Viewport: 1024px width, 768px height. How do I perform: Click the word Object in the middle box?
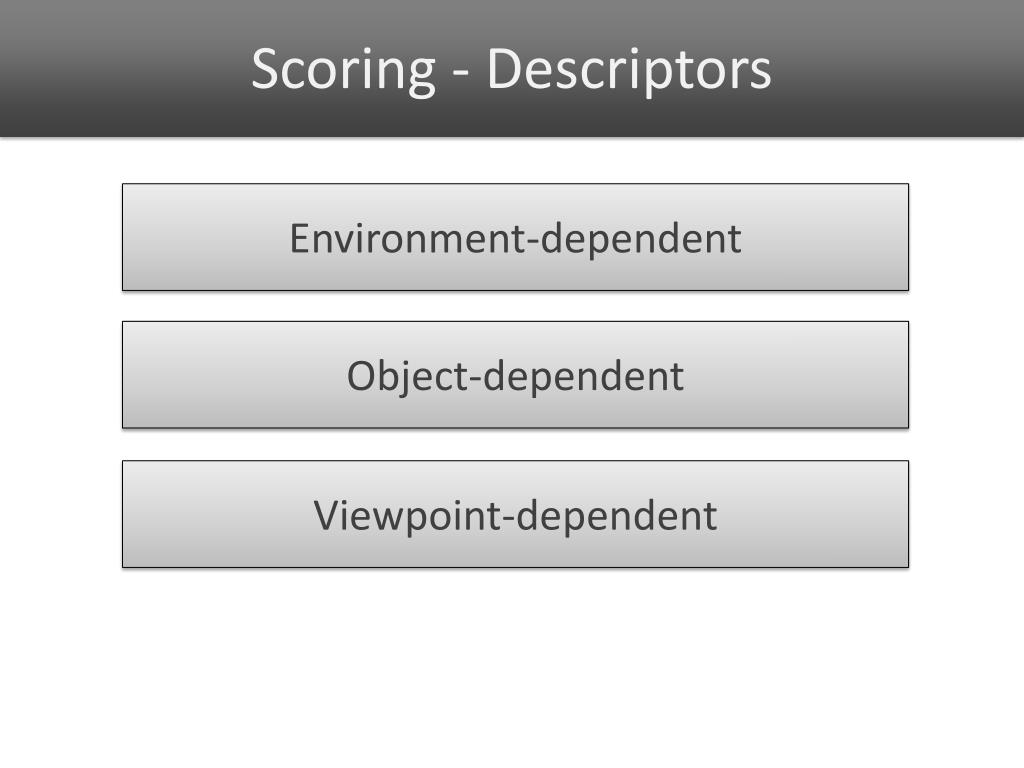tap(407, 377)
